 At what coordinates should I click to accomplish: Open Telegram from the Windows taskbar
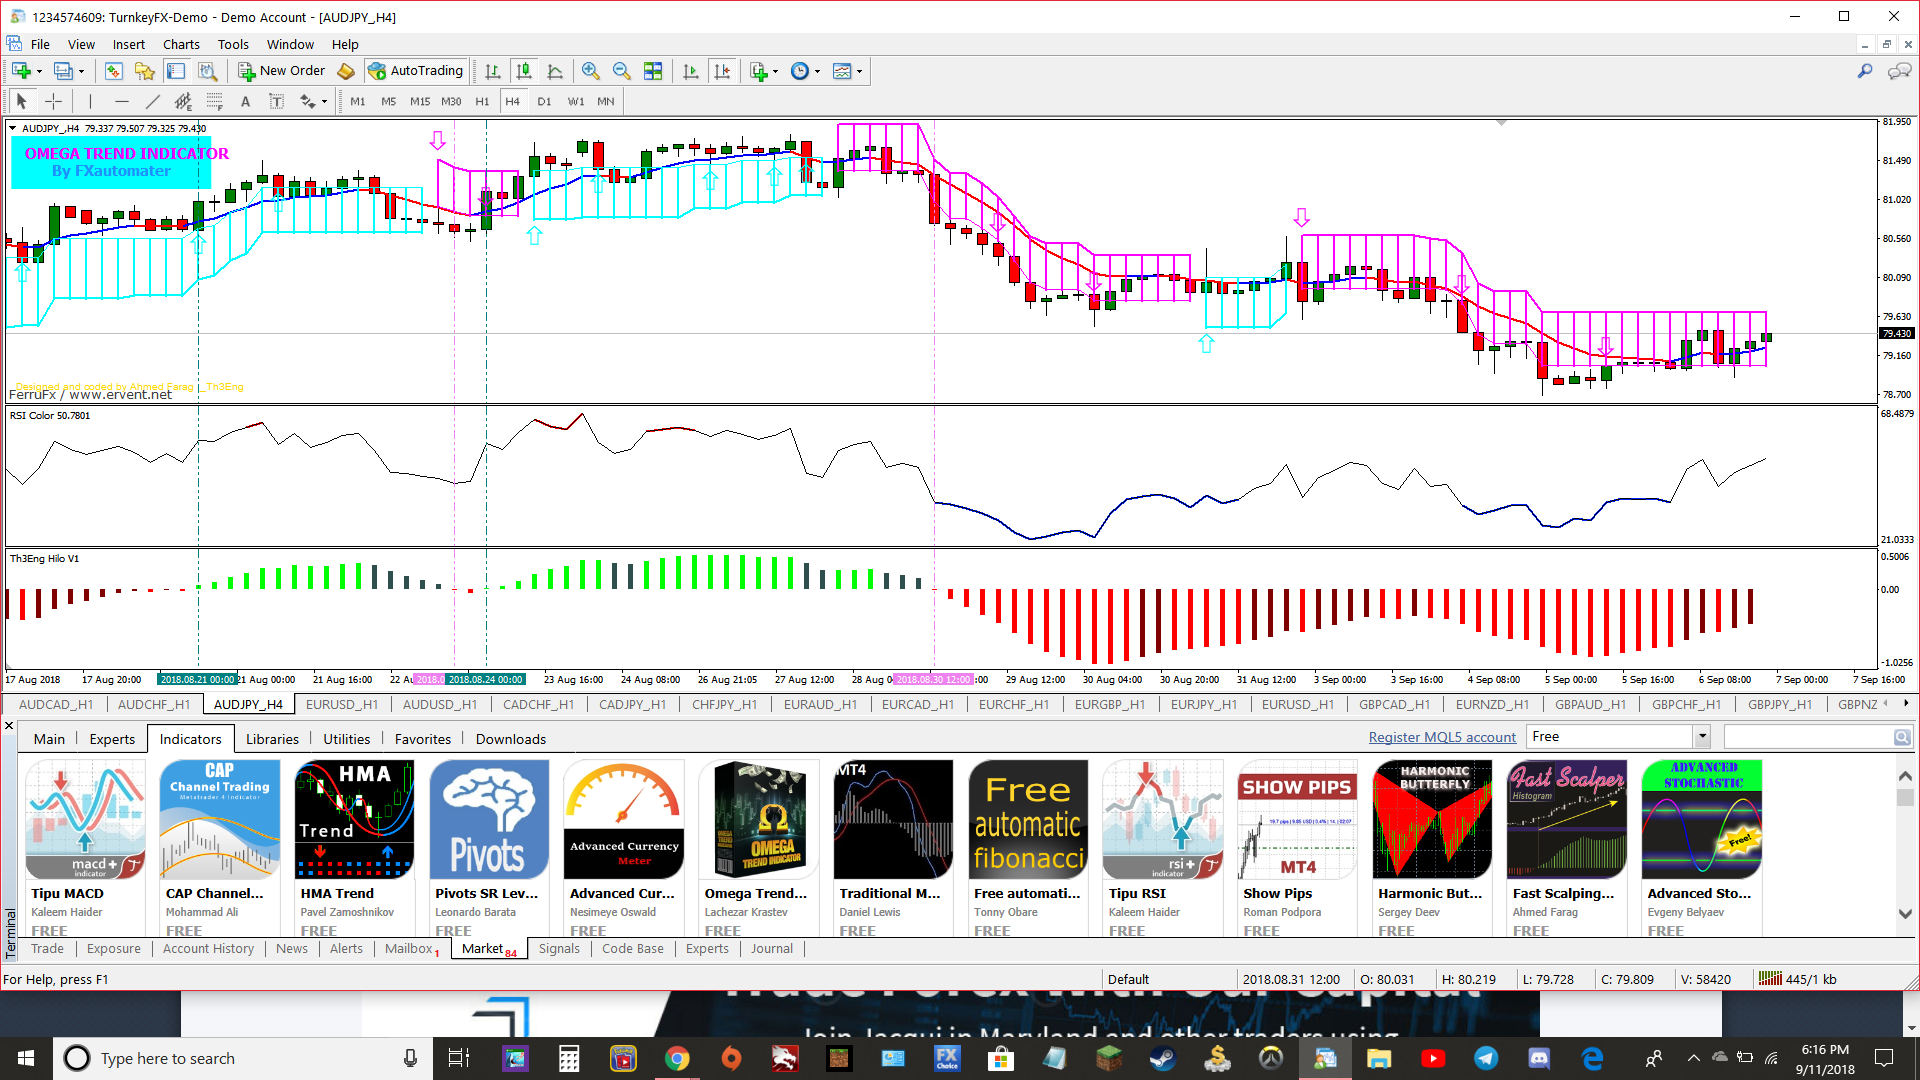1486,1058
